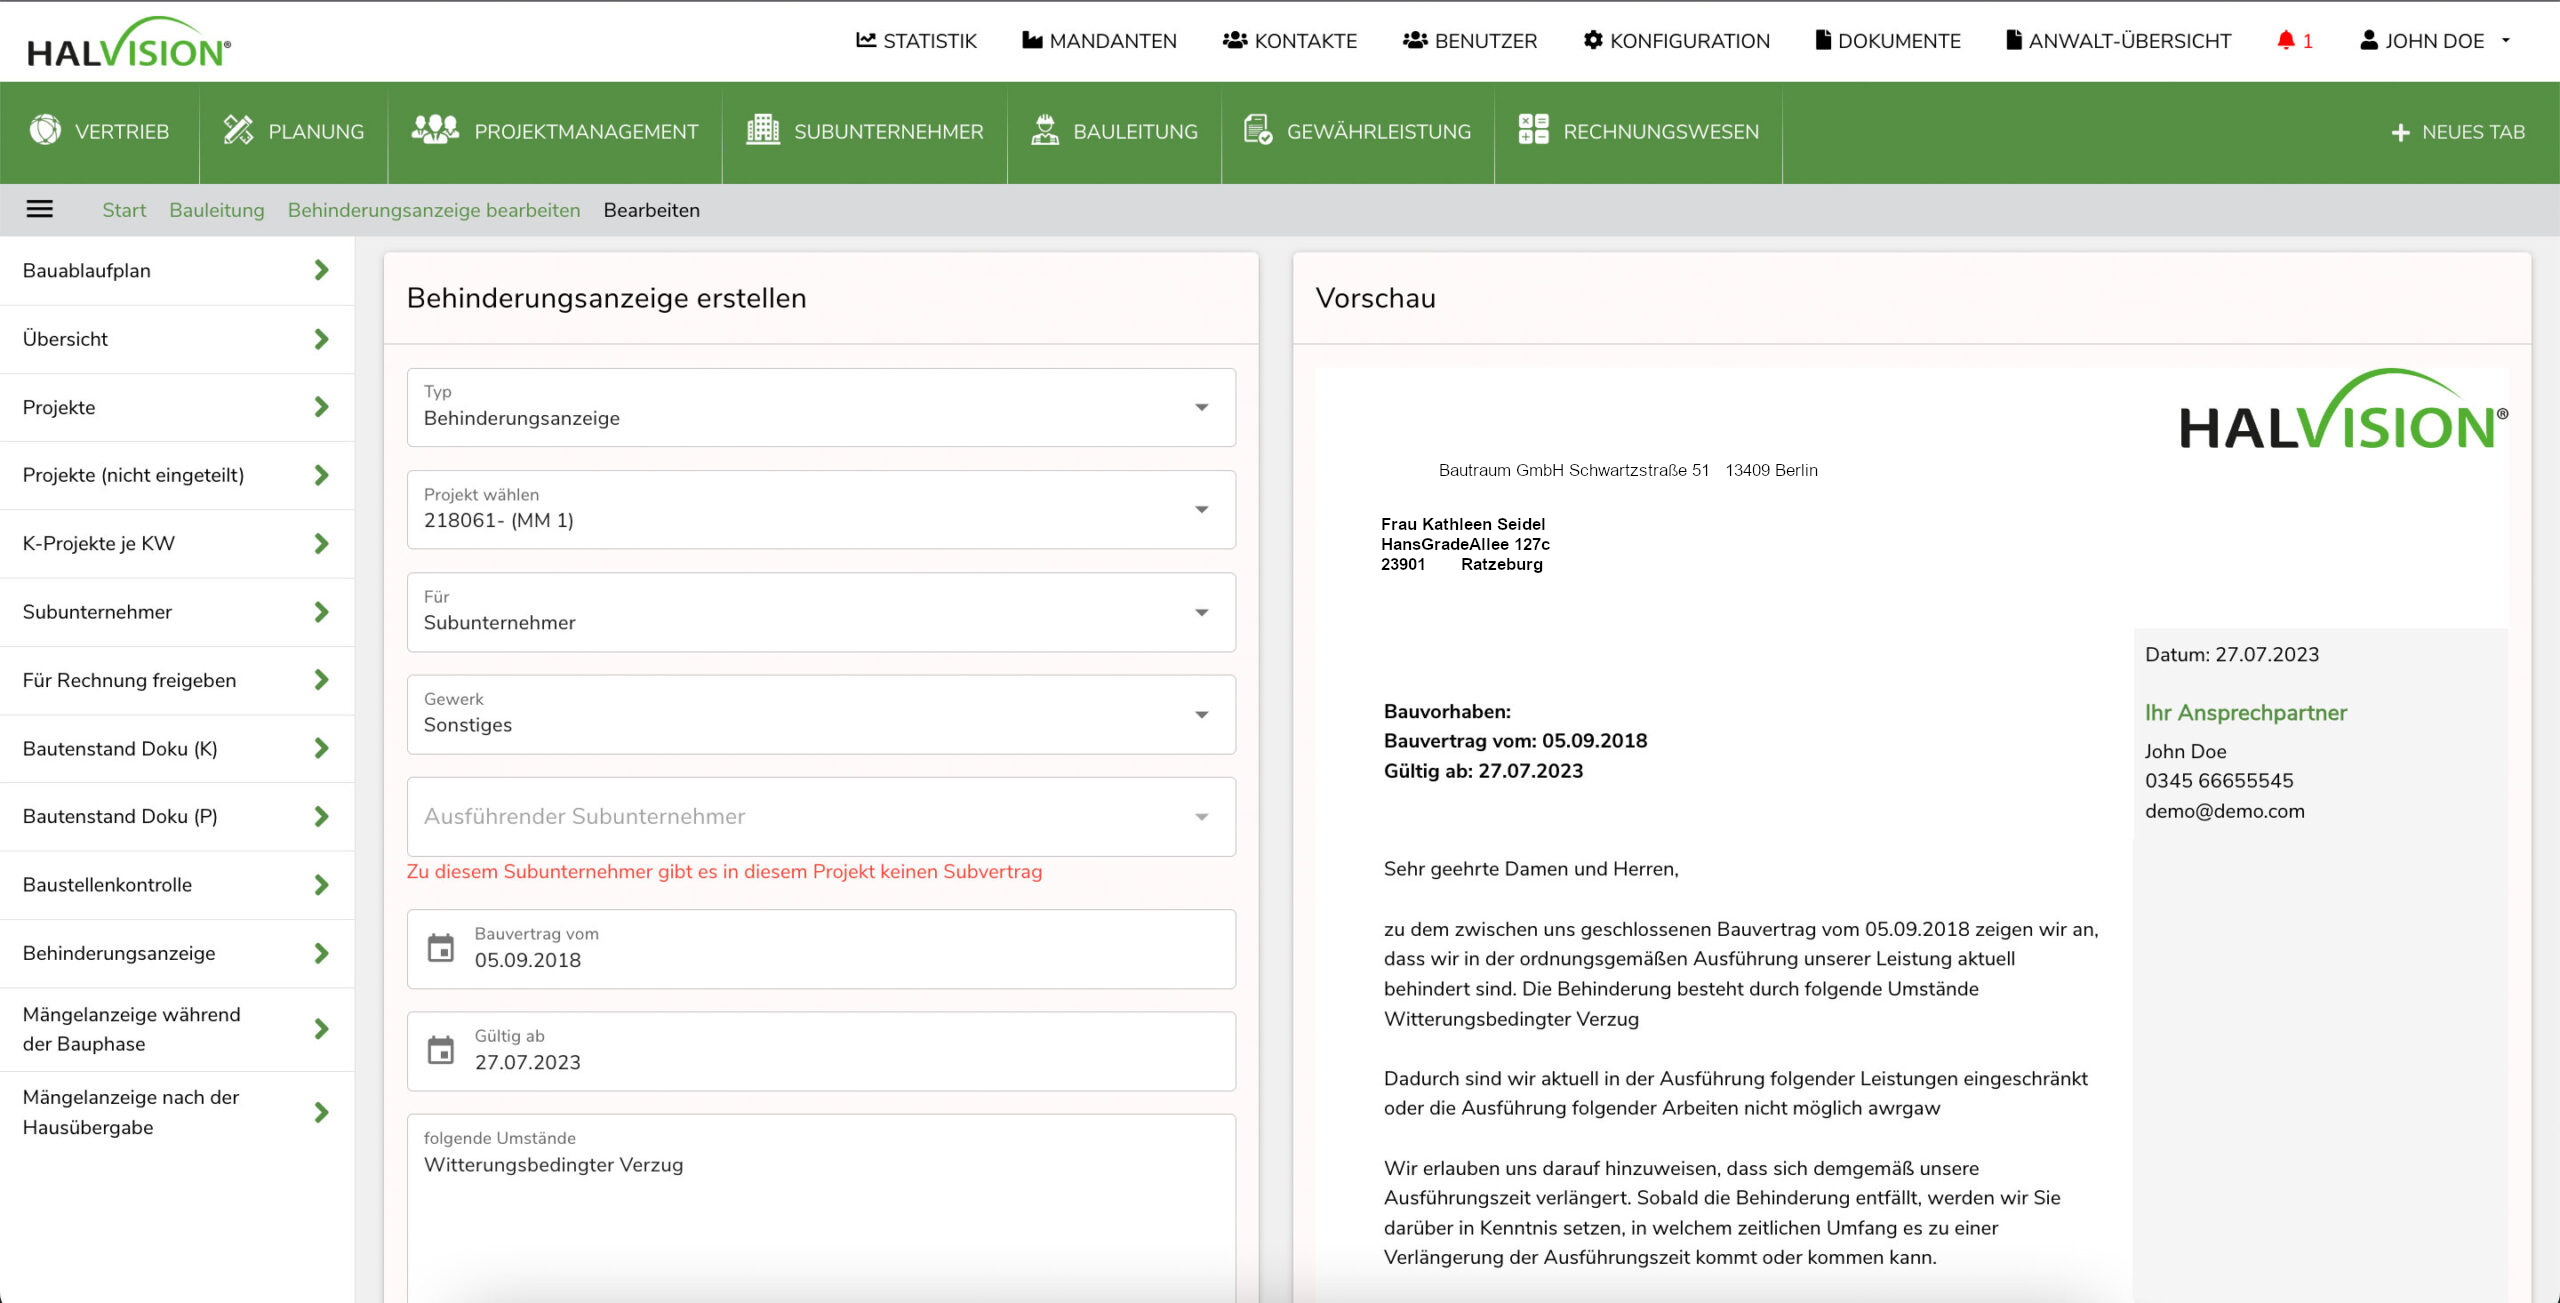Click the Anwalt-Übersicht file icon
Viewport: 2560px width, 1303px height.
coord(2014,40)
